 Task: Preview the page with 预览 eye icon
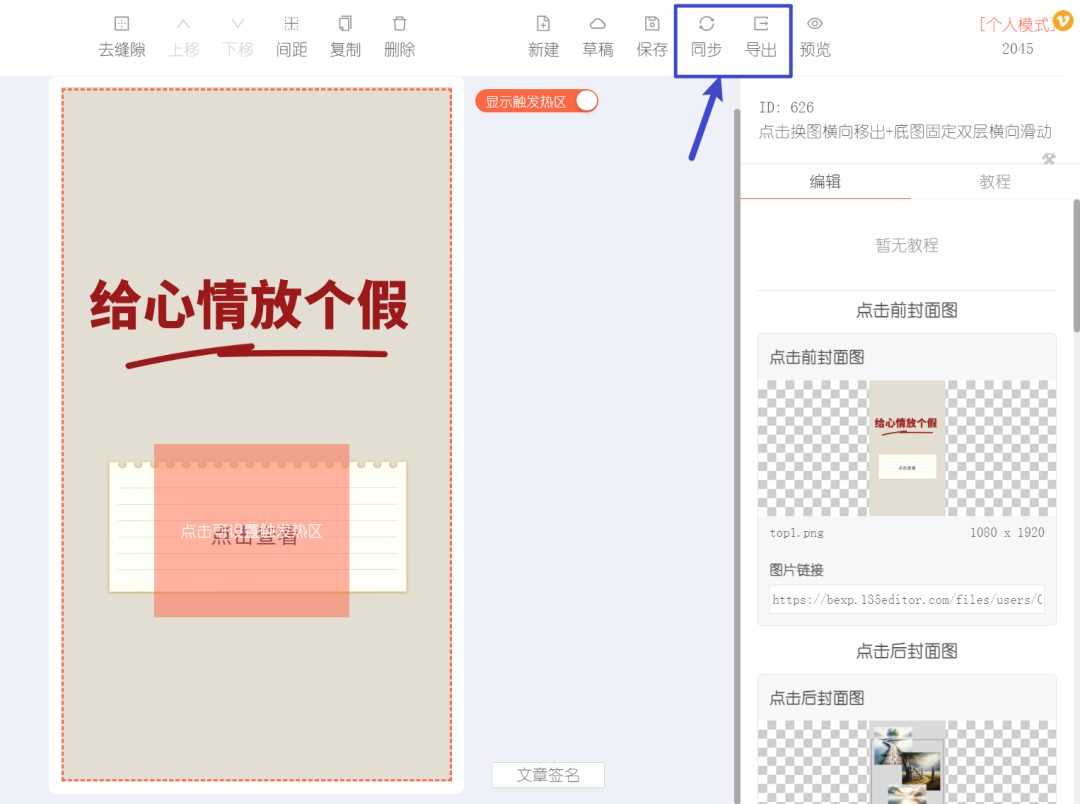[x=815, y=24]
